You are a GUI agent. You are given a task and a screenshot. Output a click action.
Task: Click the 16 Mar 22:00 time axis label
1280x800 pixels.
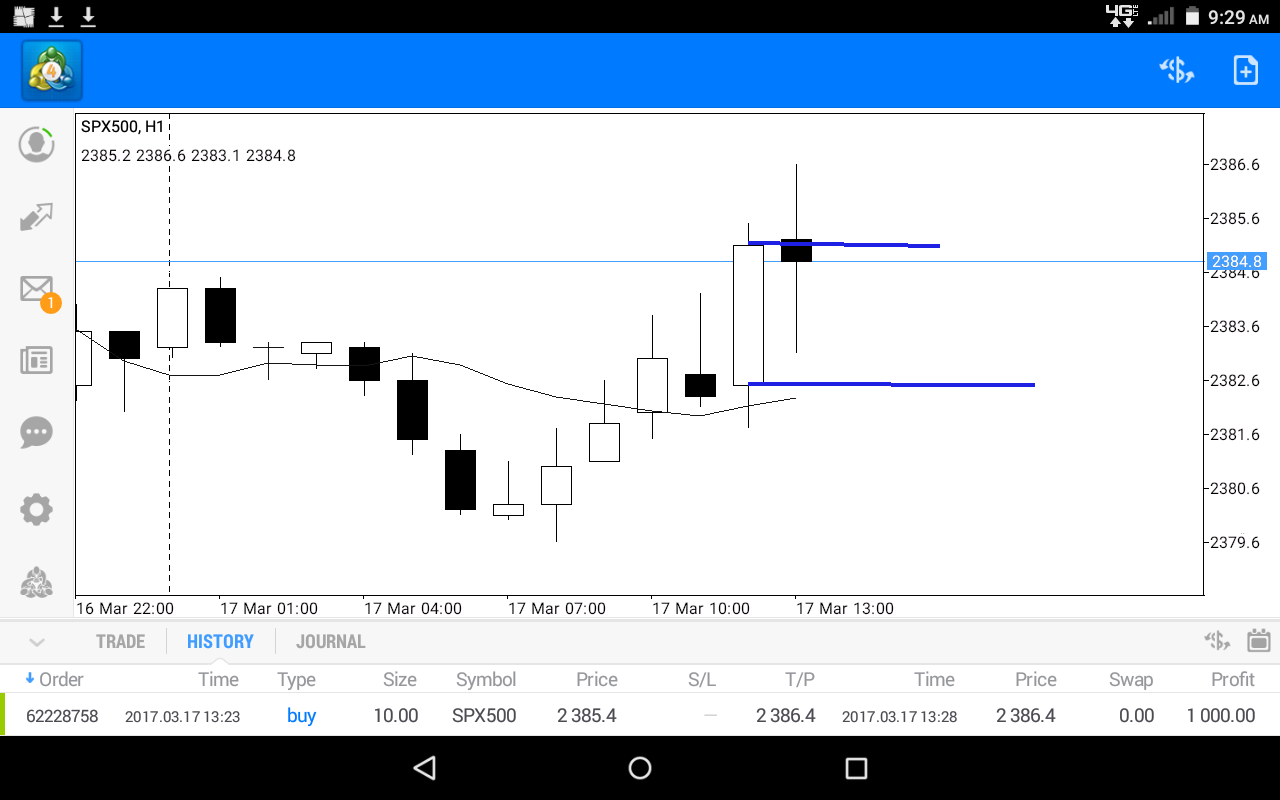click(x=124, y=608)
